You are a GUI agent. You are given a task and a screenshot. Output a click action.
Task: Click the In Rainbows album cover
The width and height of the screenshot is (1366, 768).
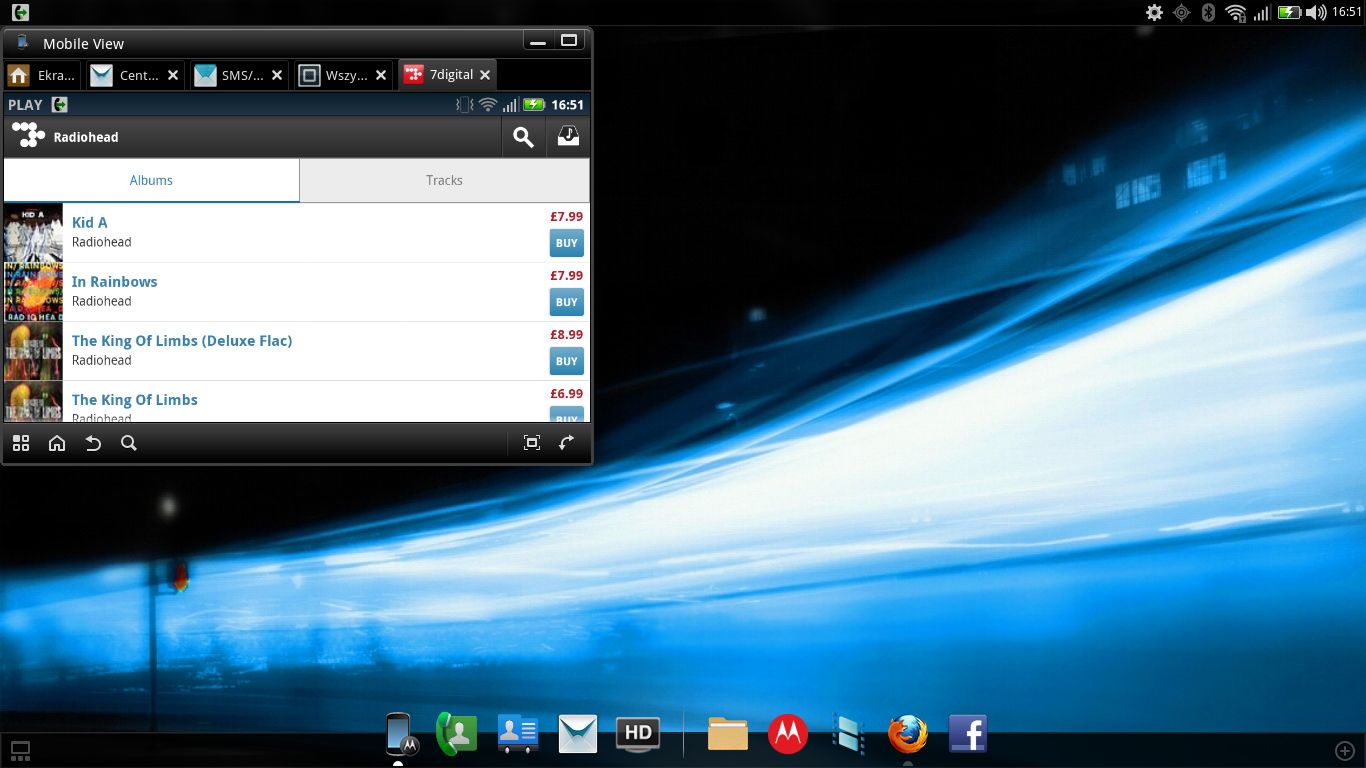(33, 292)
